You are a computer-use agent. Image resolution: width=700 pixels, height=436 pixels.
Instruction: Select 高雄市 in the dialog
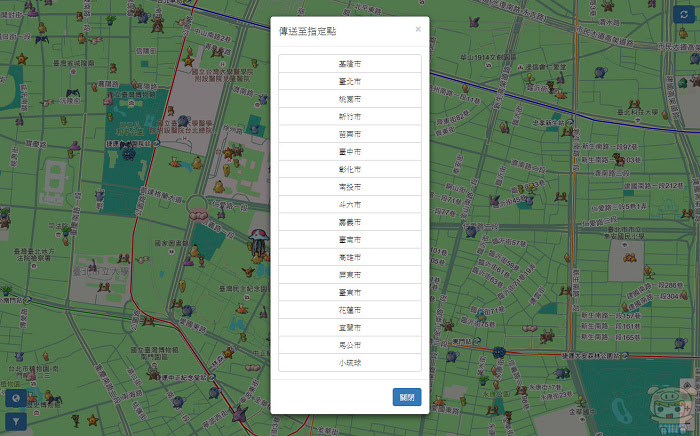(350, 257)
